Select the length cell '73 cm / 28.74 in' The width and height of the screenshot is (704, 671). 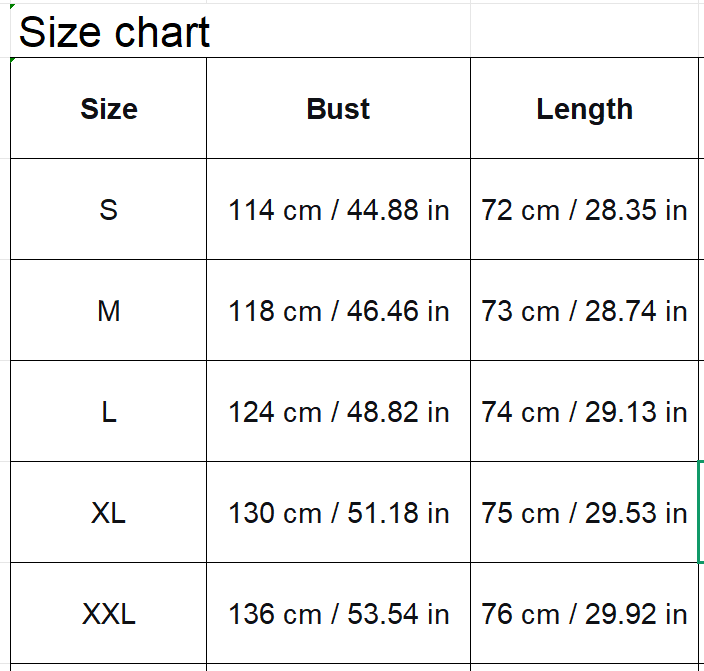point(584,311)
